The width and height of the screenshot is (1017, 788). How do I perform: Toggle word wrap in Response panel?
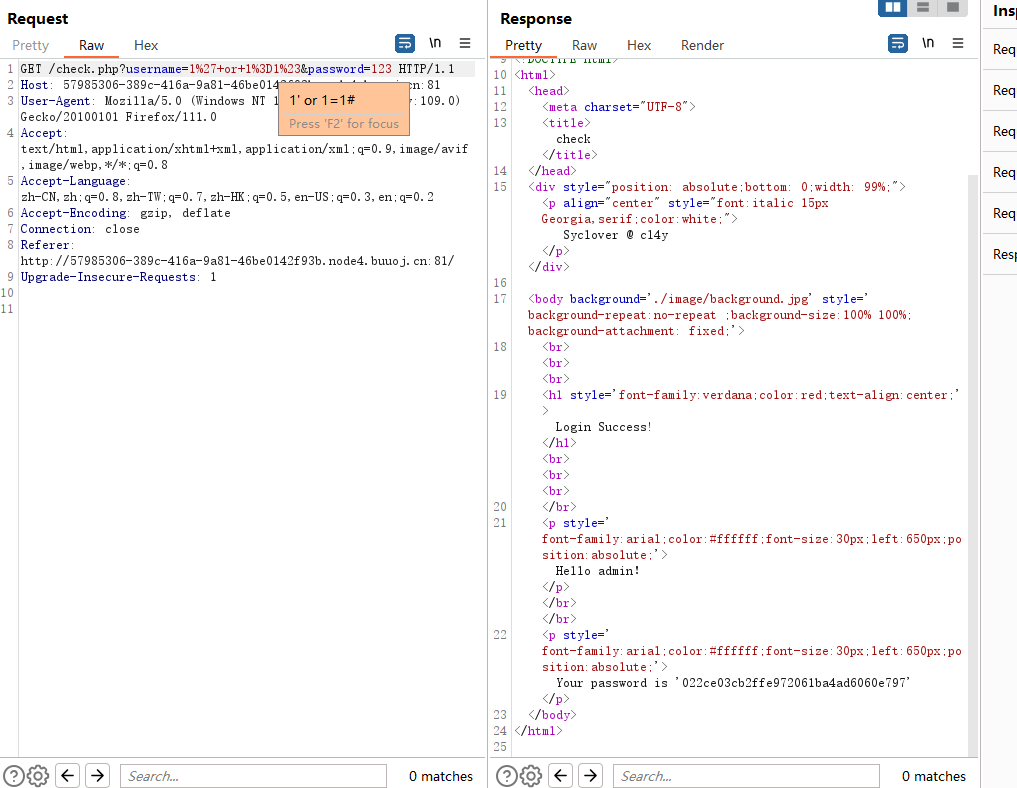tap(898, 43)
